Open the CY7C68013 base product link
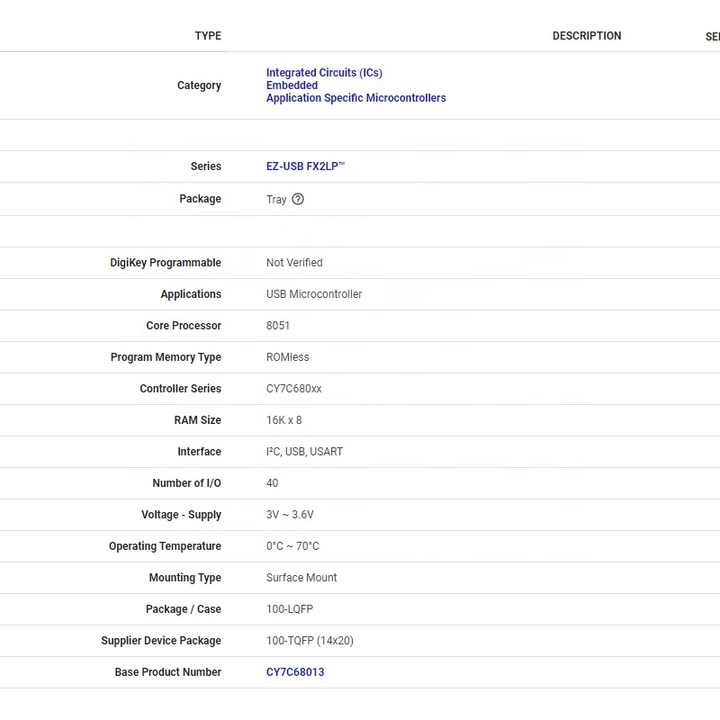Image resolution: width=720 pixels, height=720 pixels. click(295, 672)
